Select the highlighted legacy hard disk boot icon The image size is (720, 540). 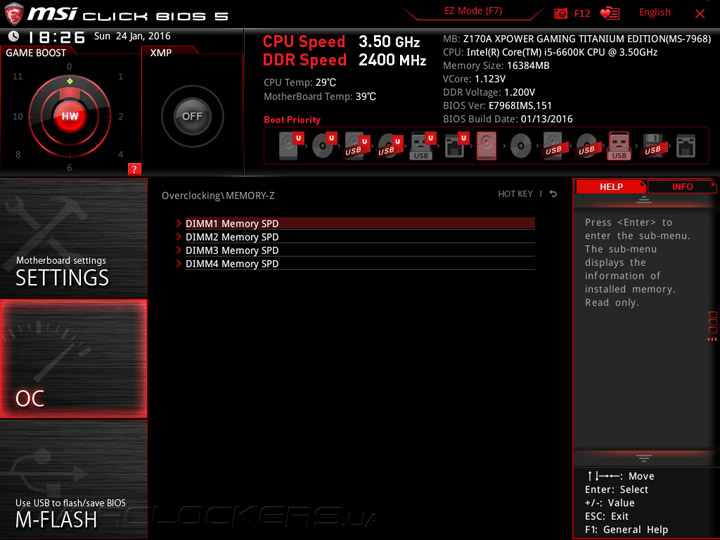pyautogui.click(x=487, y=146)
